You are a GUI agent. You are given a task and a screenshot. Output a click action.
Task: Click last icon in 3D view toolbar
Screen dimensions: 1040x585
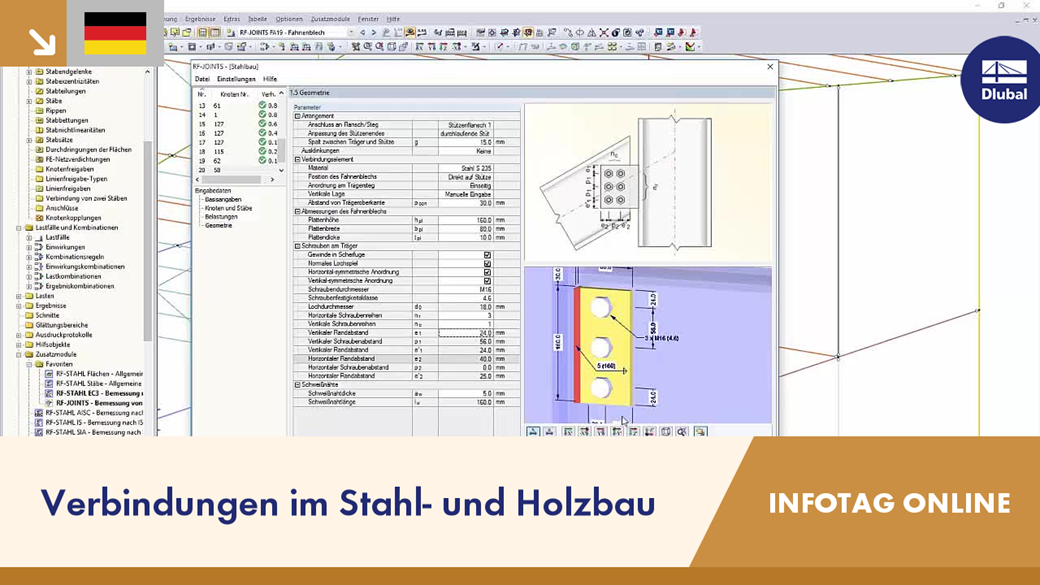(700, 432)
